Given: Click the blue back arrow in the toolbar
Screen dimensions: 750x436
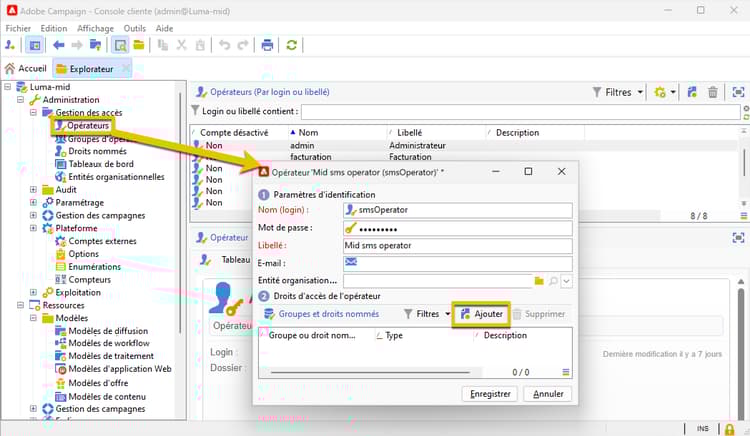Looking at the screenshot, I should [58, 45].
